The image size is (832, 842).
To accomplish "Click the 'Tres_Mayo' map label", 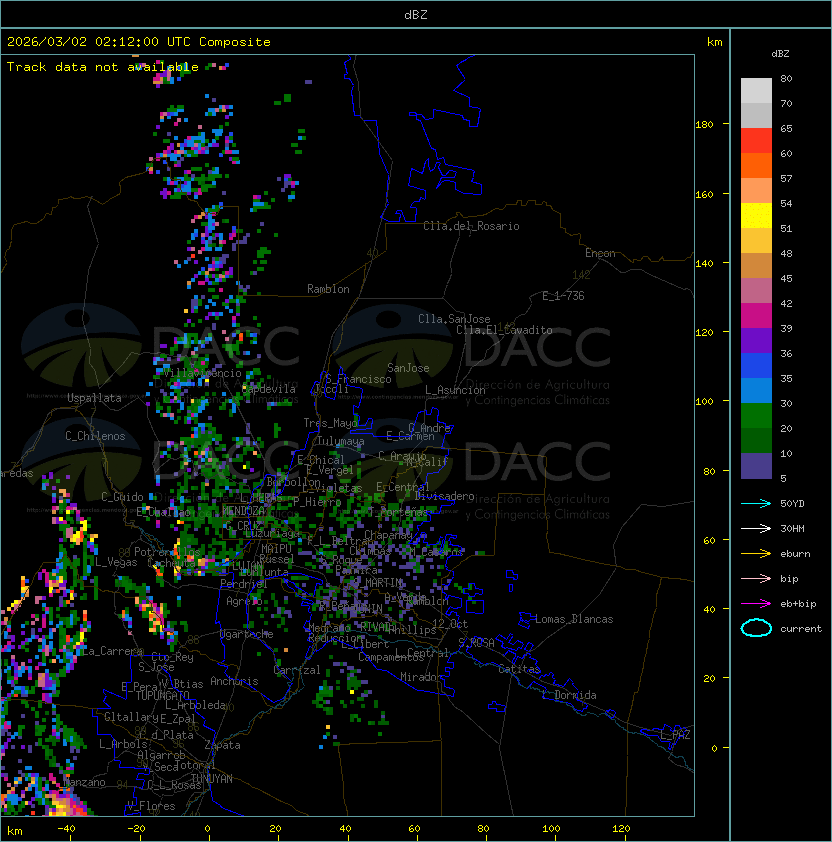I will point(330,423).
